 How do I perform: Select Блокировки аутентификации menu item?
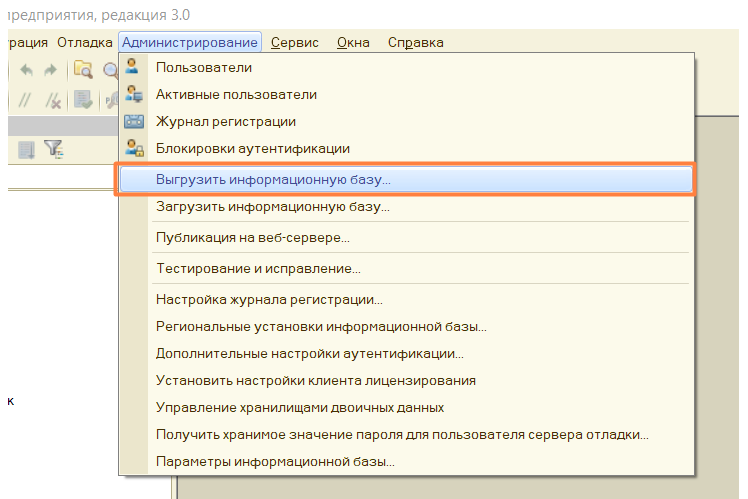coord(406,148)
